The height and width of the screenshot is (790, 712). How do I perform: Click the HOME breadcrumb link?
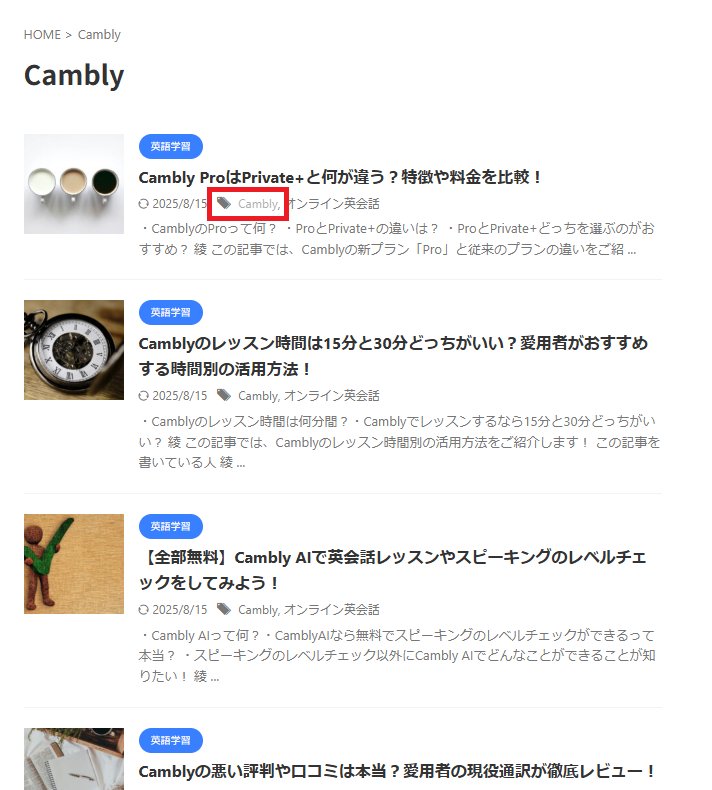click(x=42, y=35)
